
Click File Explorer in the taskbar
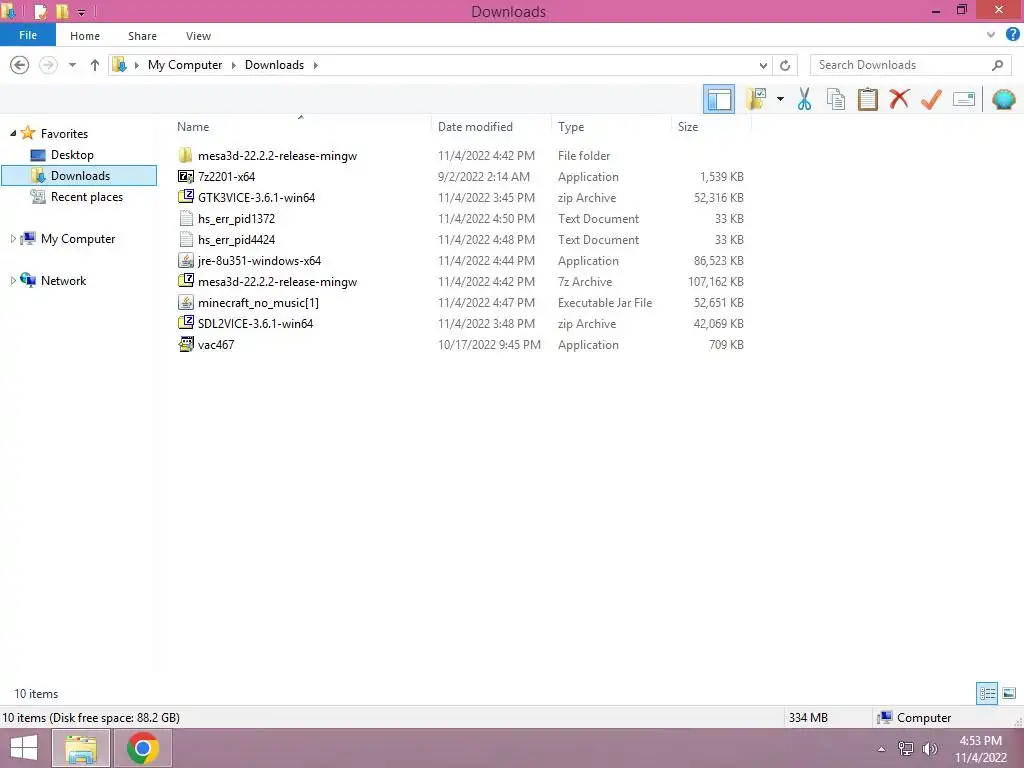(81, 748)
